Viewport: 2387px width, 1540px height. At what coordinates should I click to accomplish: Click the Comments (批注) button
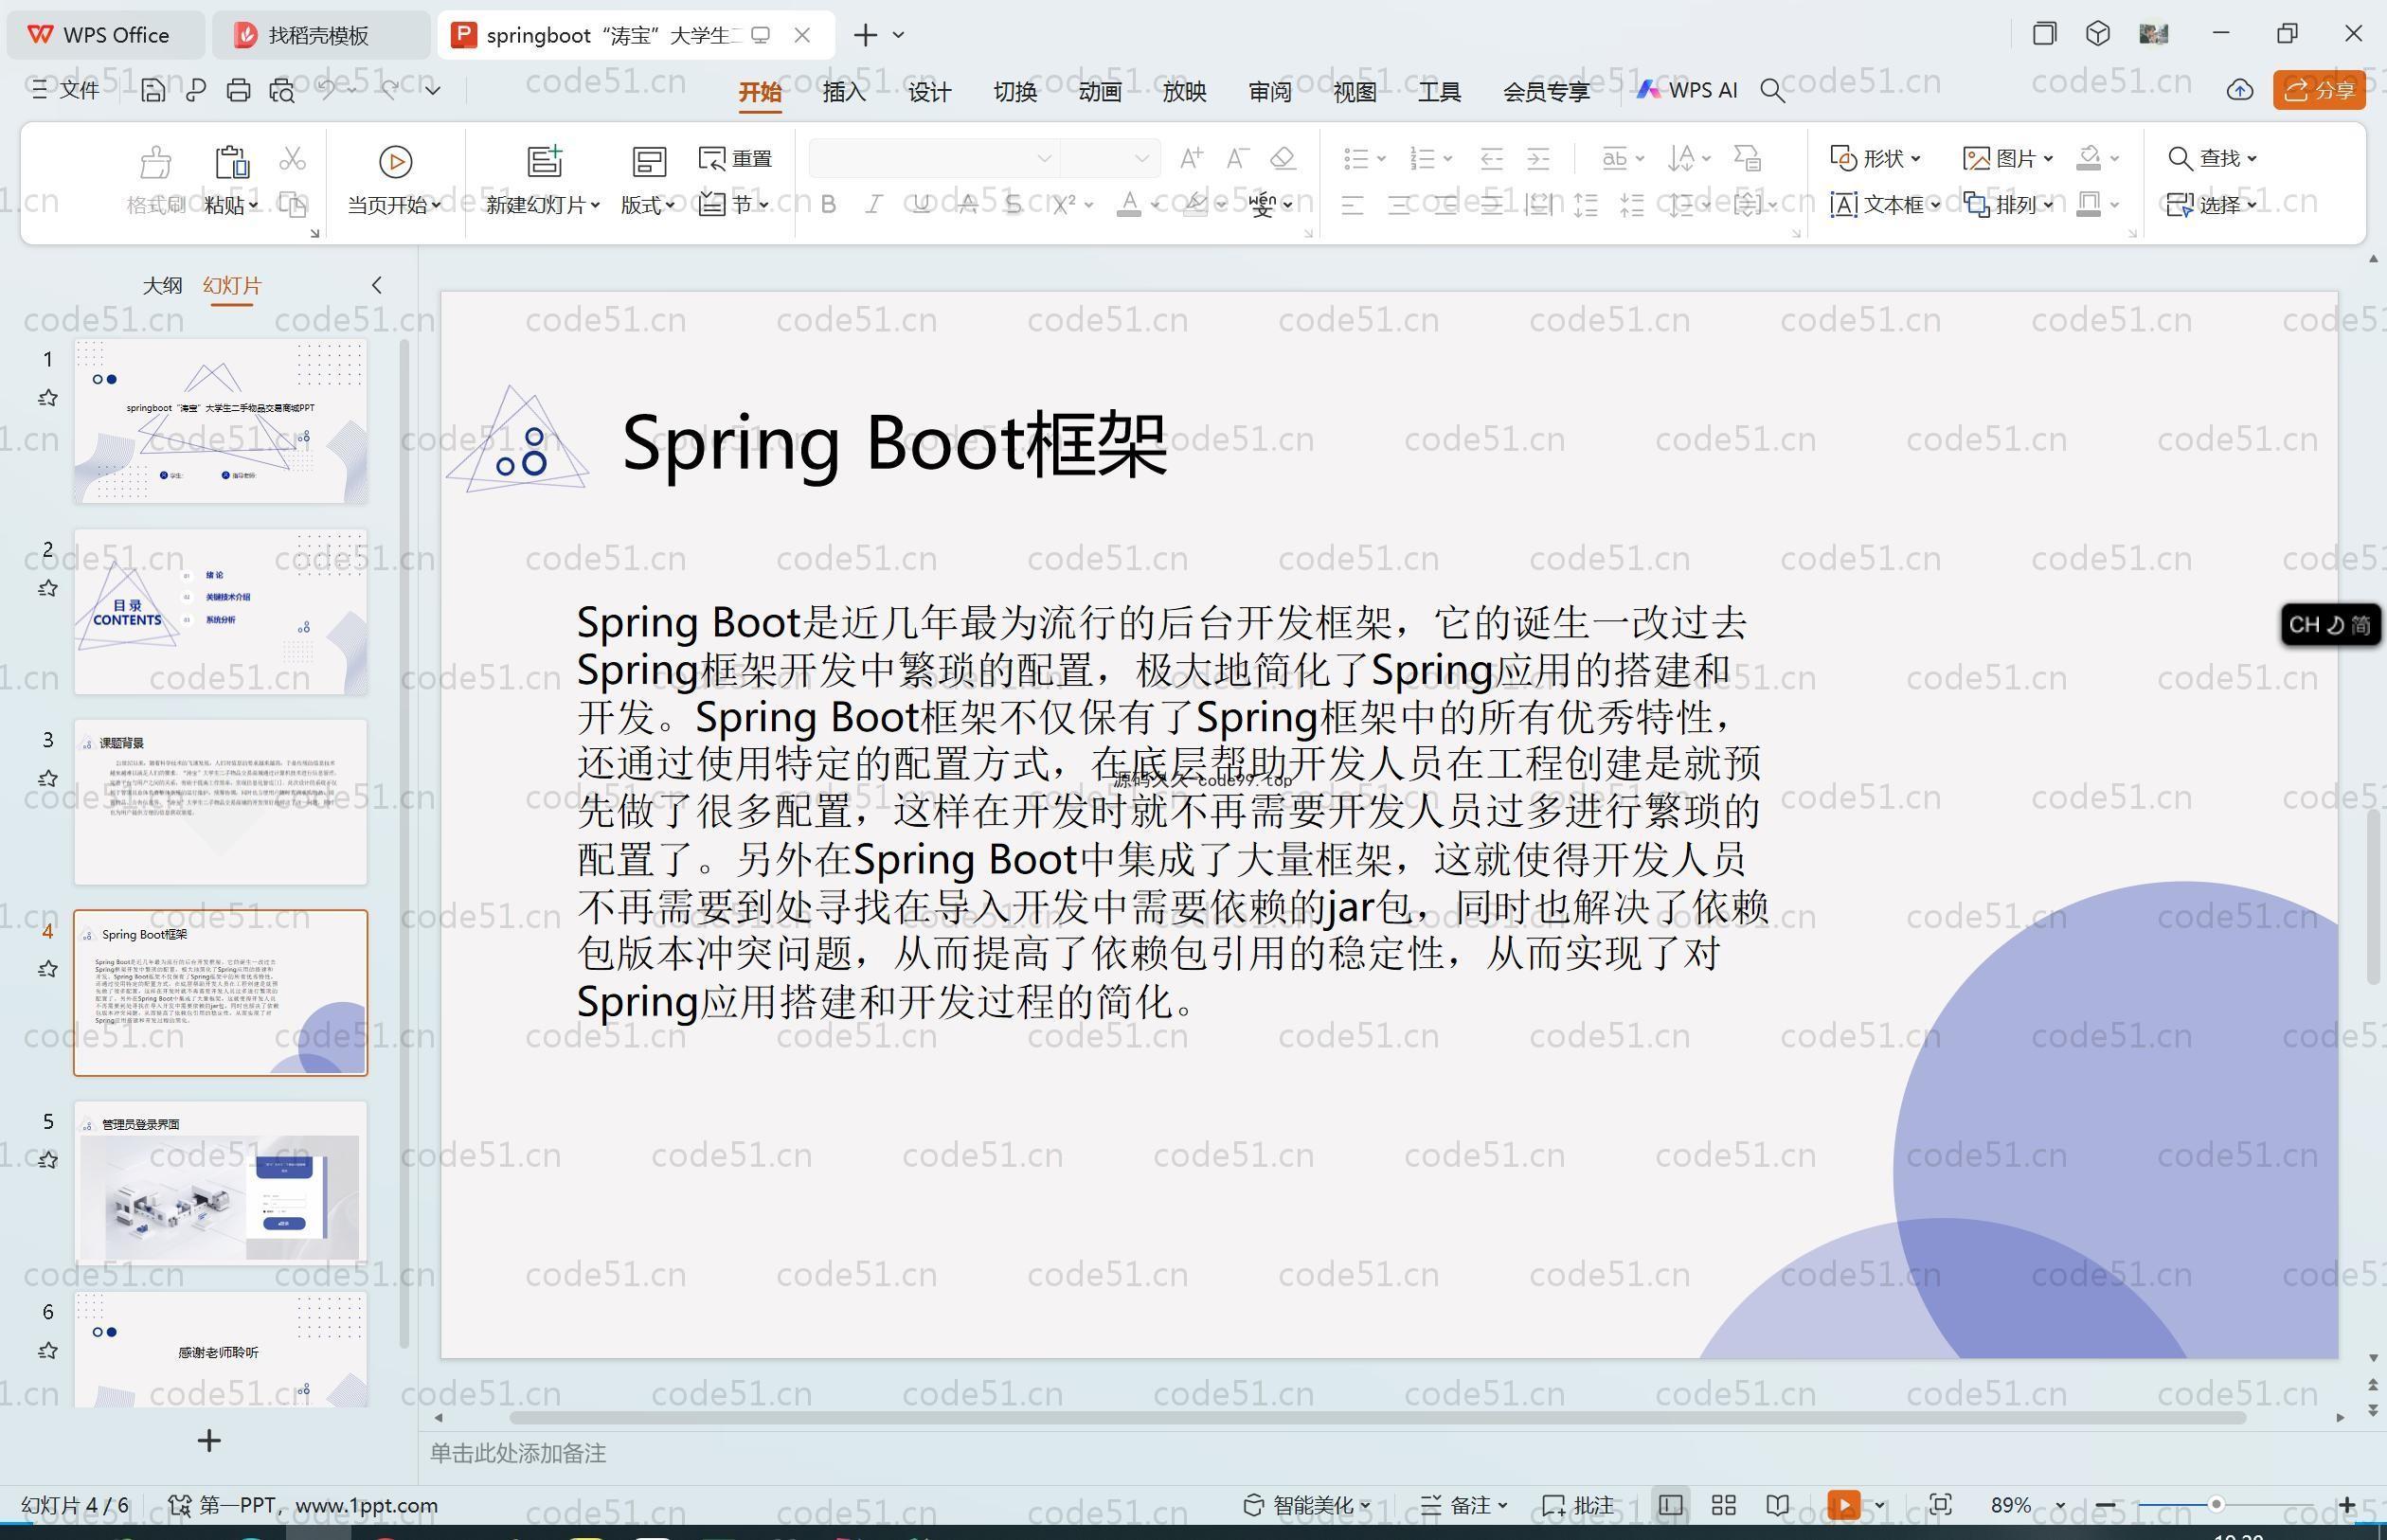(x=1579, y=1505)
